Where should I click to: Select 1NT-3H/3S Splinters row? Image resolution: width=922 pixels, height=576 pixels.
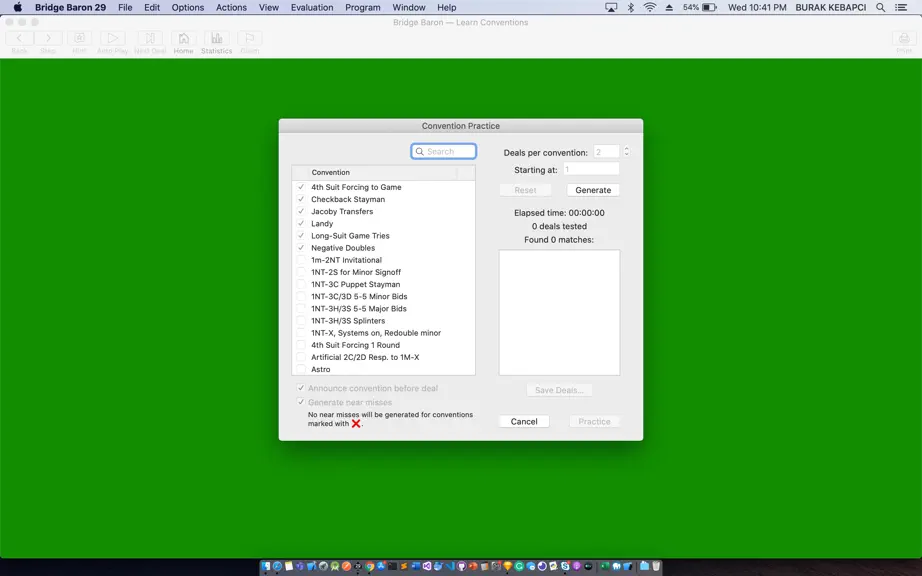[x=383, y=320]
